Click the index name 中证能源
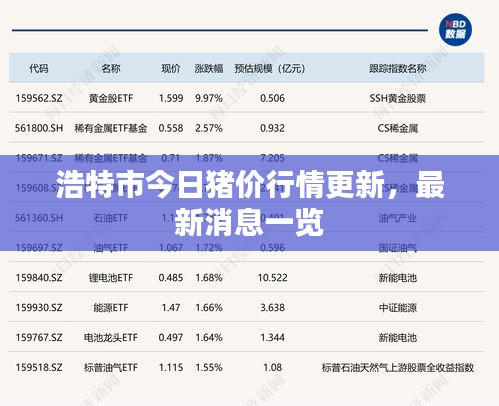Image resolution: width=499 pixels, height=406 pixels. click(x=398, y=308)
